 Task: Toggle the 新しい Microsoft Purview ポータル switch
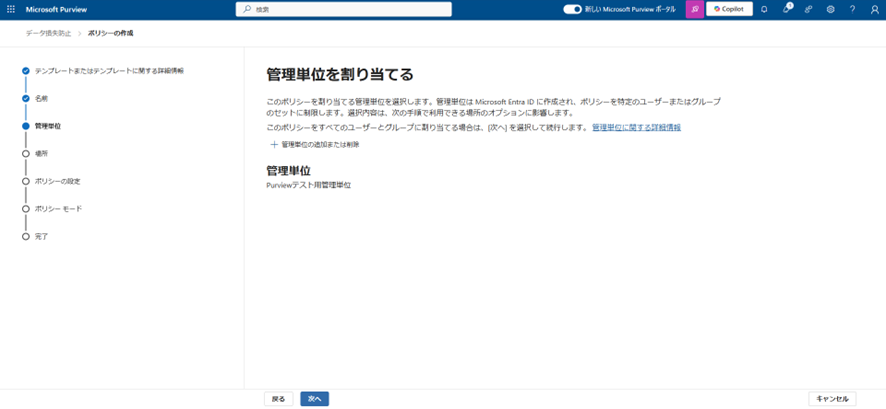(x=572, y=9)
